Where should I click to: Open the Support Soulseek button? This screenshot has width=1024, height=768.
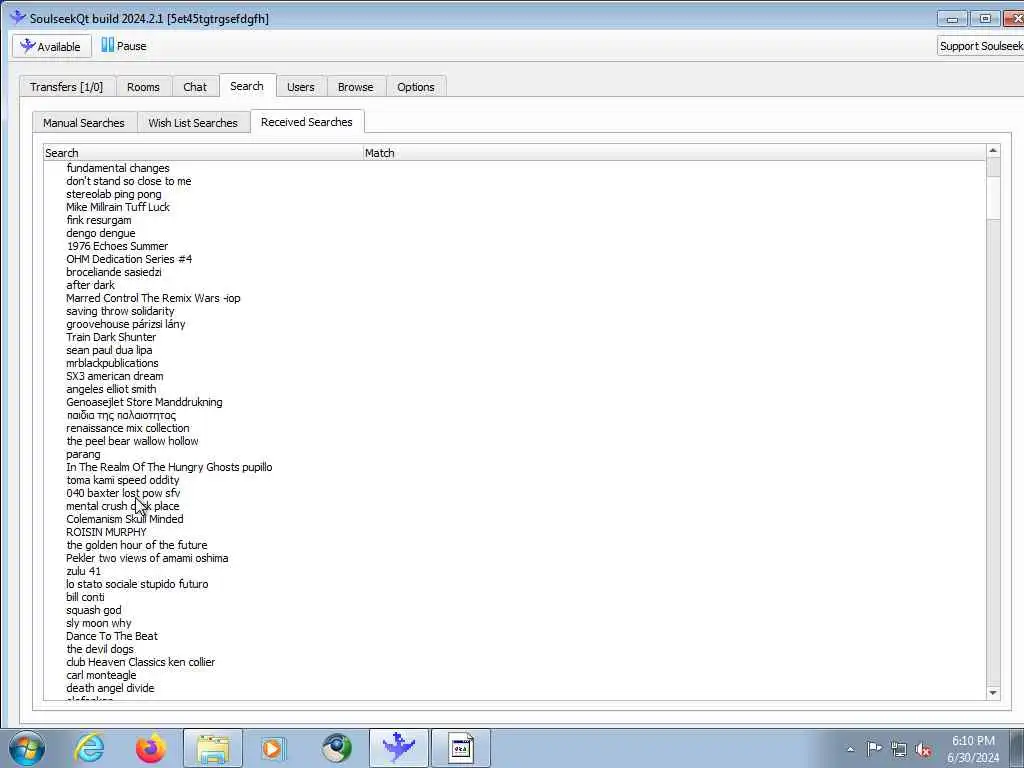click(x=981, y=46)
